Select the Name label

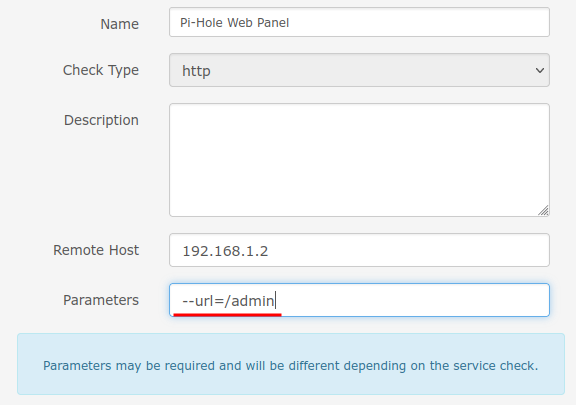120,24
